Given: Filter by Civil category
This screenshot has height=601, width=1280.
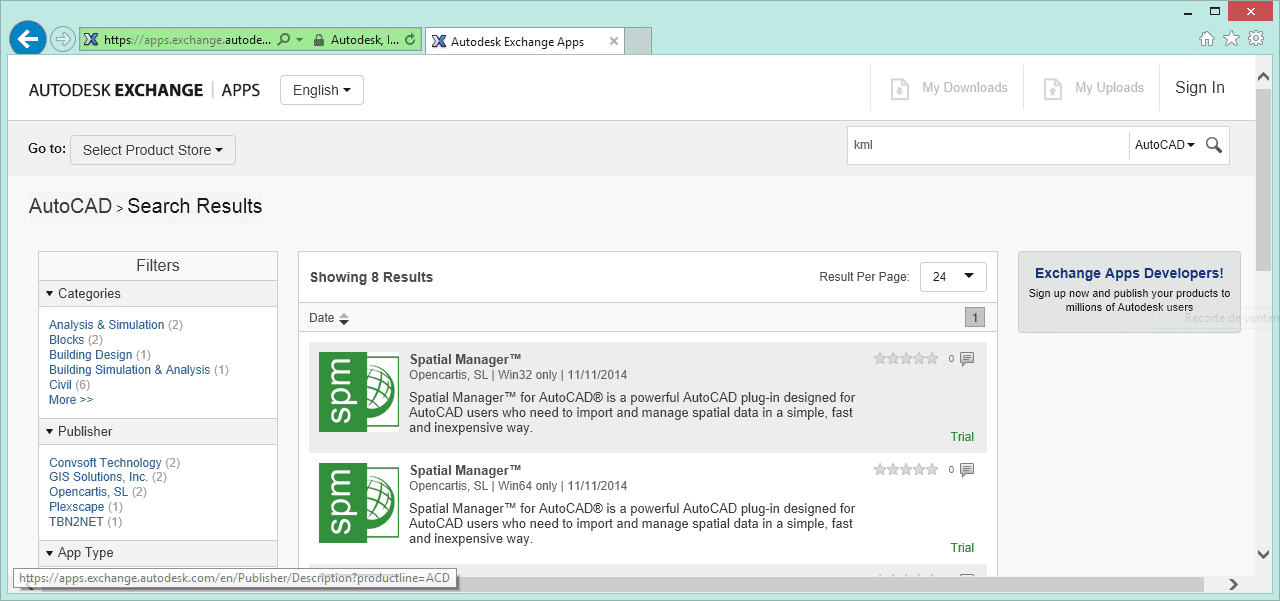Looking at the screenshot, I should (x=60, y=385).
